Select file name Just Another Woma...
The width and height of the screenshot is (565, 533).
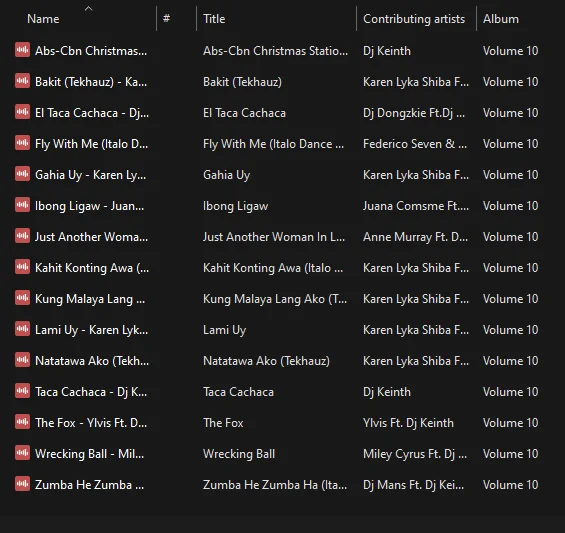click(91, 237)
